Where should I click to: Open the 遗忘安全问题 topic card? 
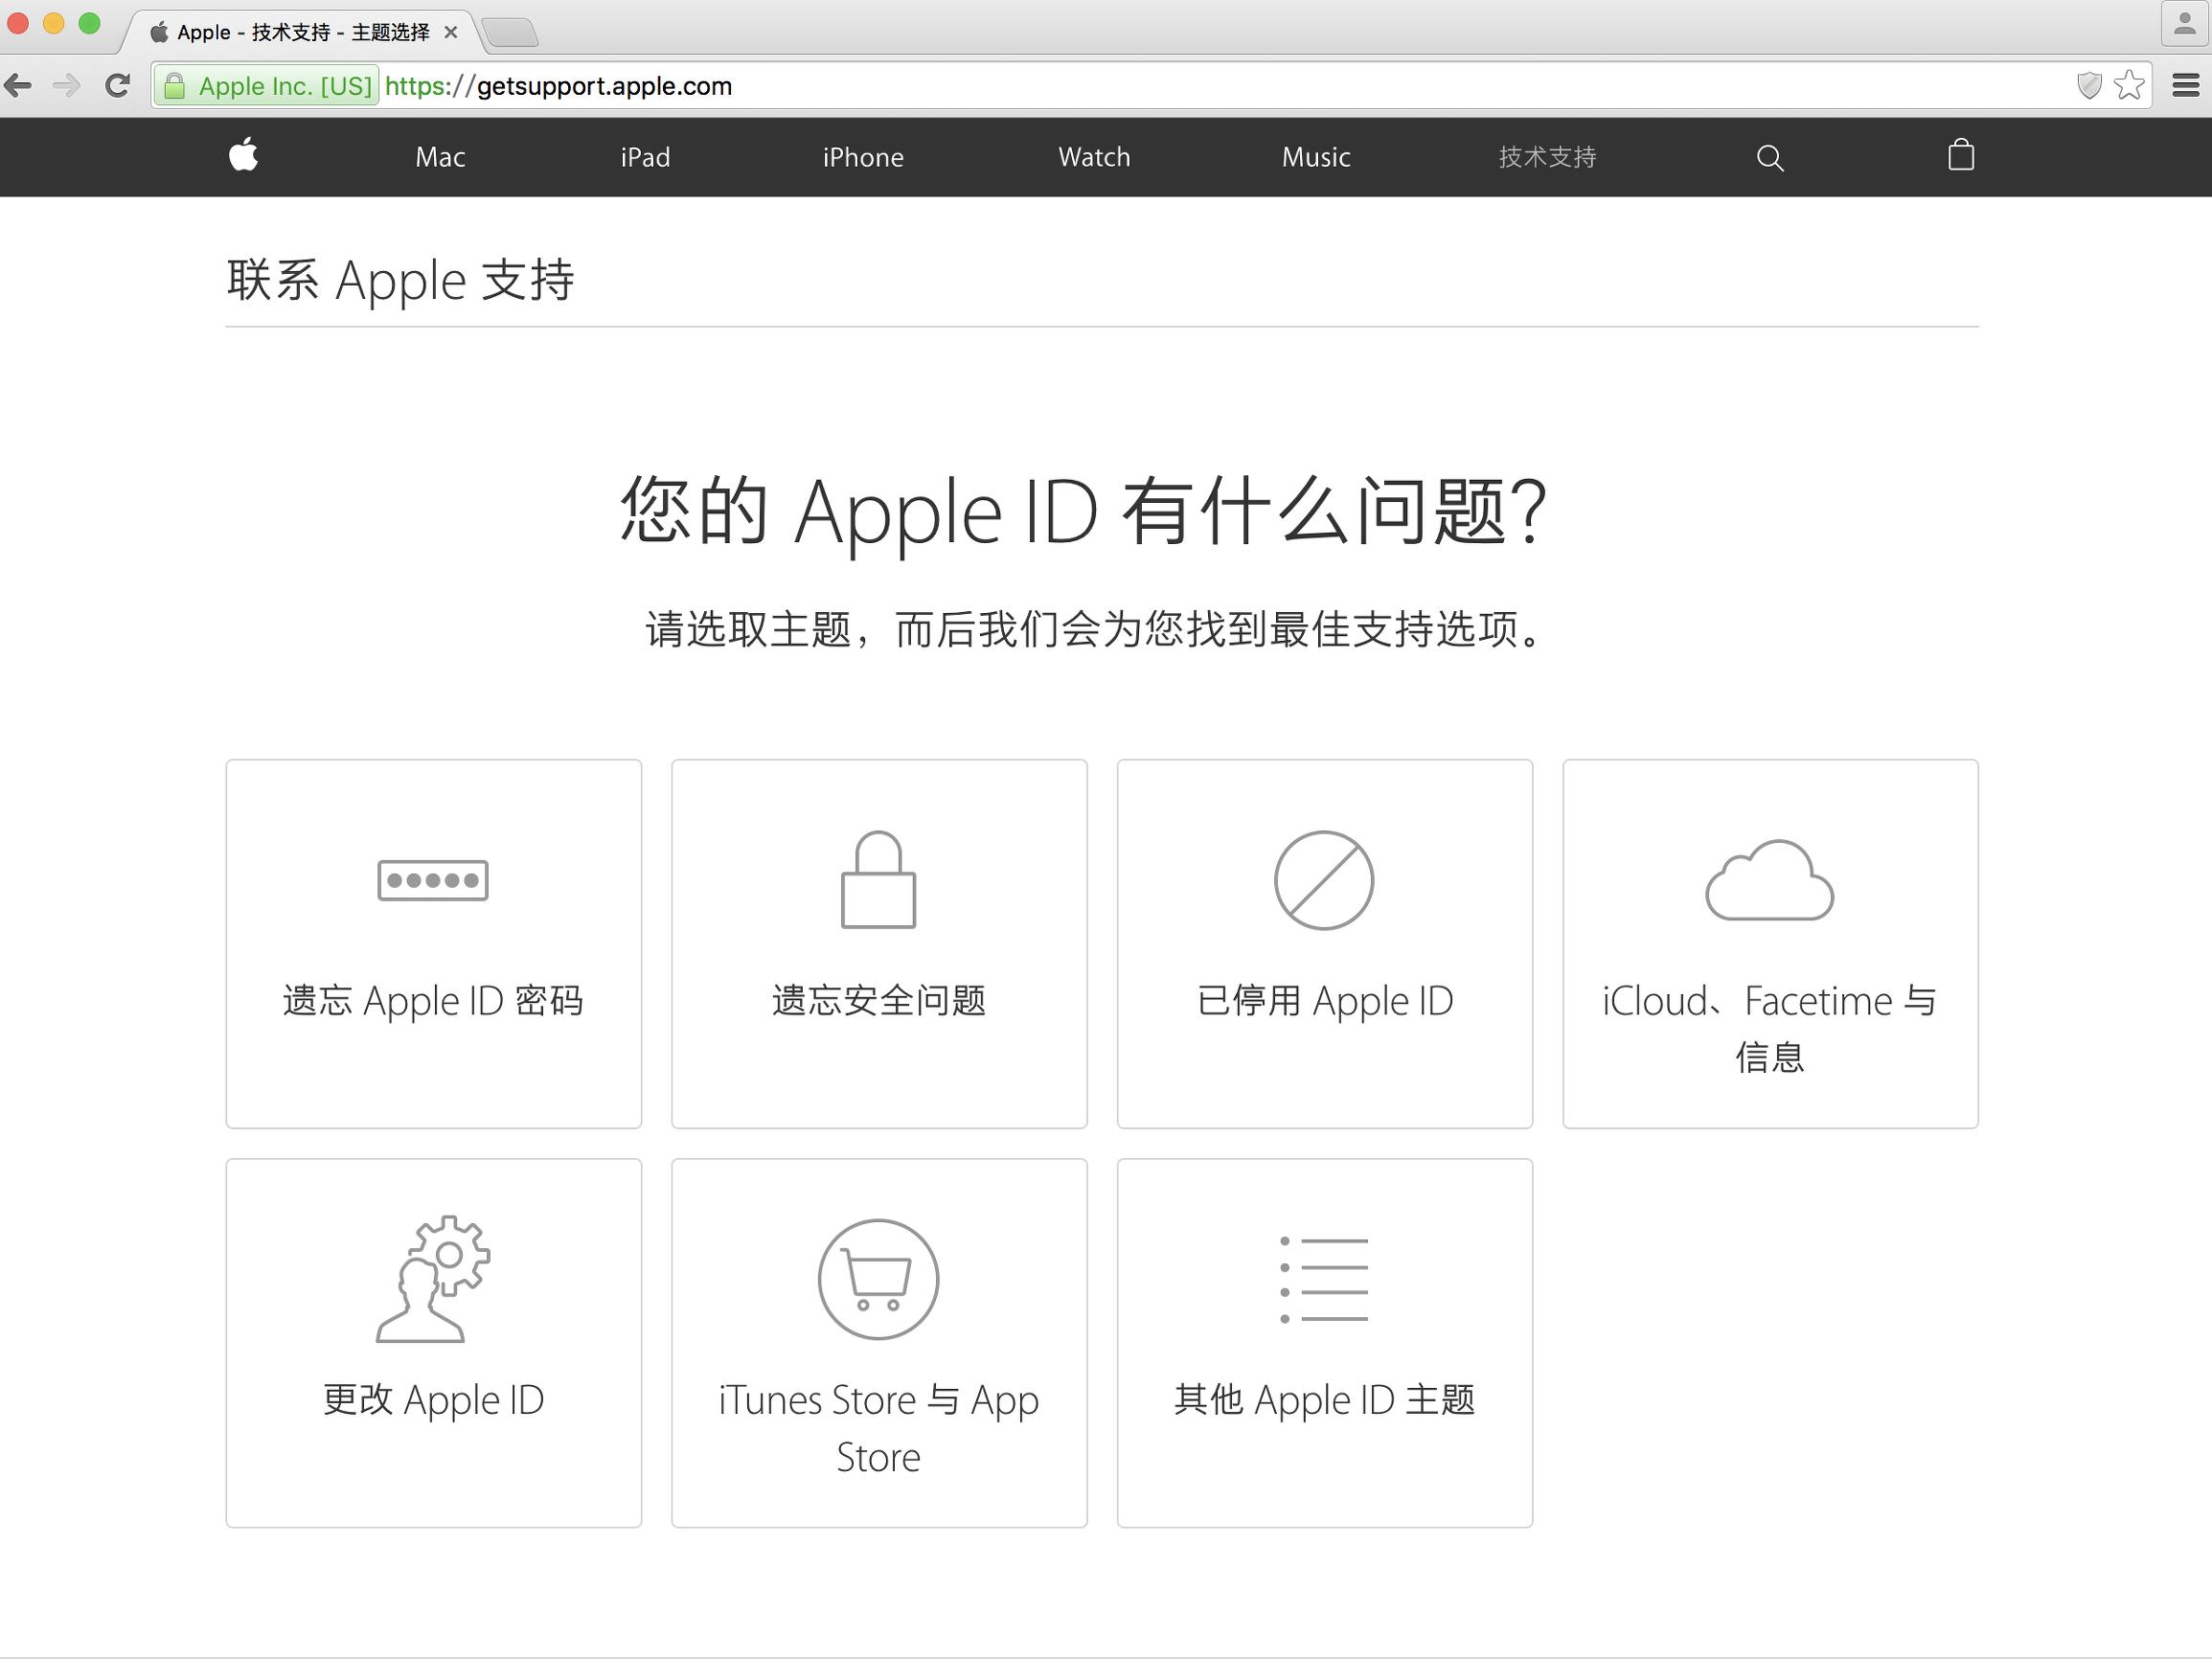click(x=878, y=945)
